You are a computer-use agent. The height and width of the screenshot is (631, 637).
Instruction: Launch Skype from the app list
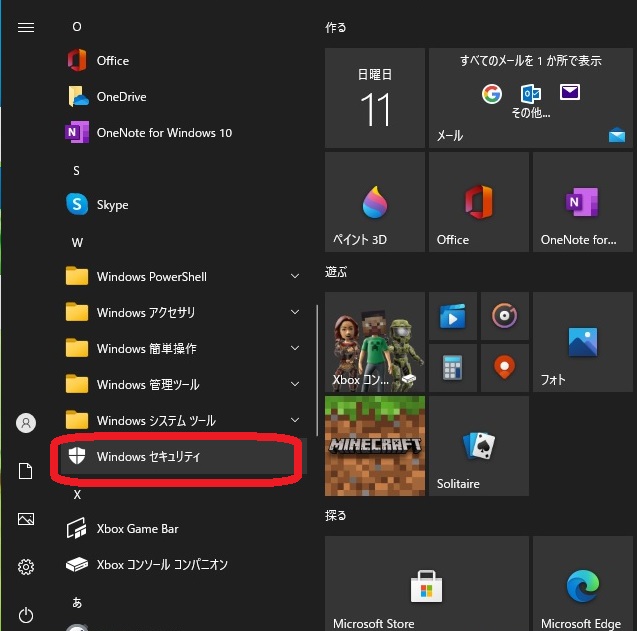coord(182,205)
